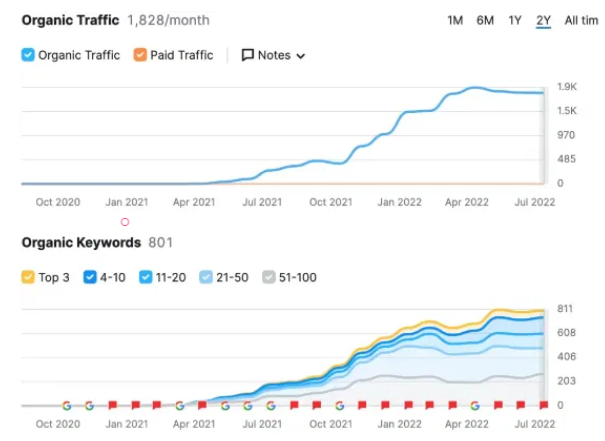Image resolution: width=605 pixels, height=441 pixels.
Task: Click the leftmost Google update marker on the keywords timeline
Action: tap(66, 406)
